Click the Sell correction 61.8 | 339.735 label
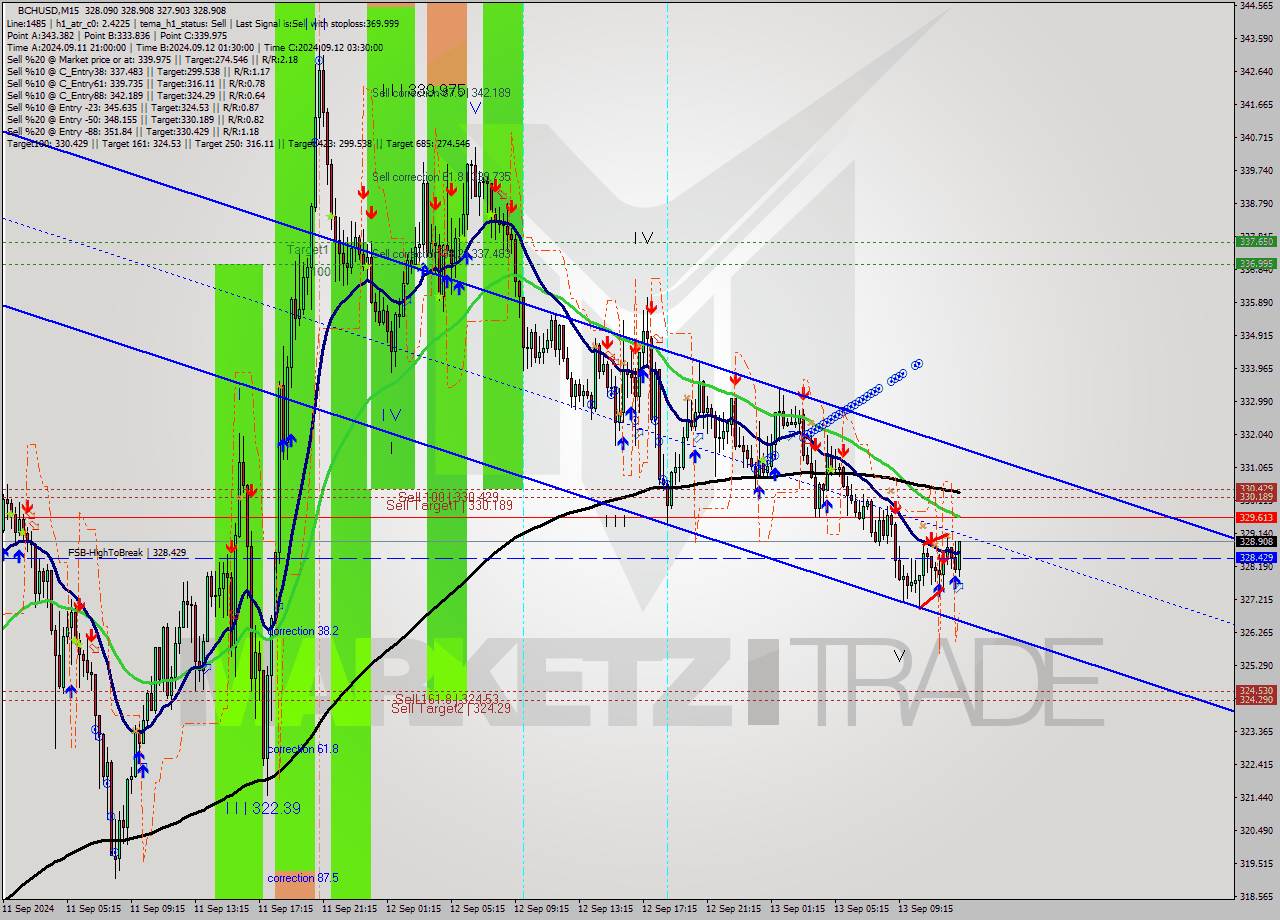Image resolution: width=1280 pixels, height=920 pixels. pos(441,177)
